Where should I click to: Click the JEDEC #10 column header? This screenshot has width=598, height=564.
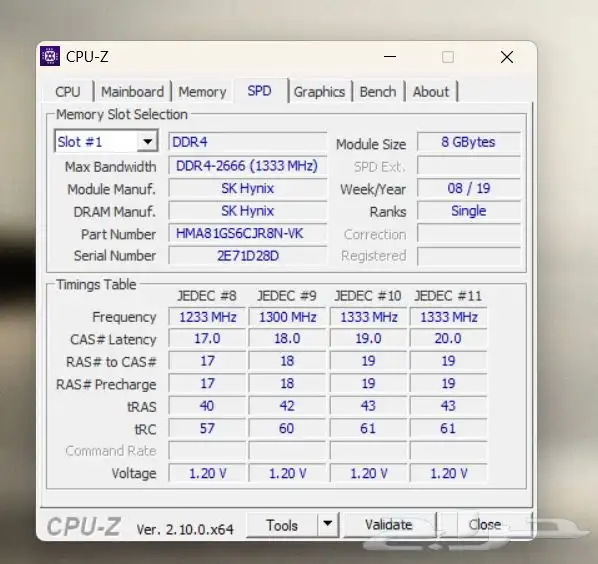pos(368,296)
